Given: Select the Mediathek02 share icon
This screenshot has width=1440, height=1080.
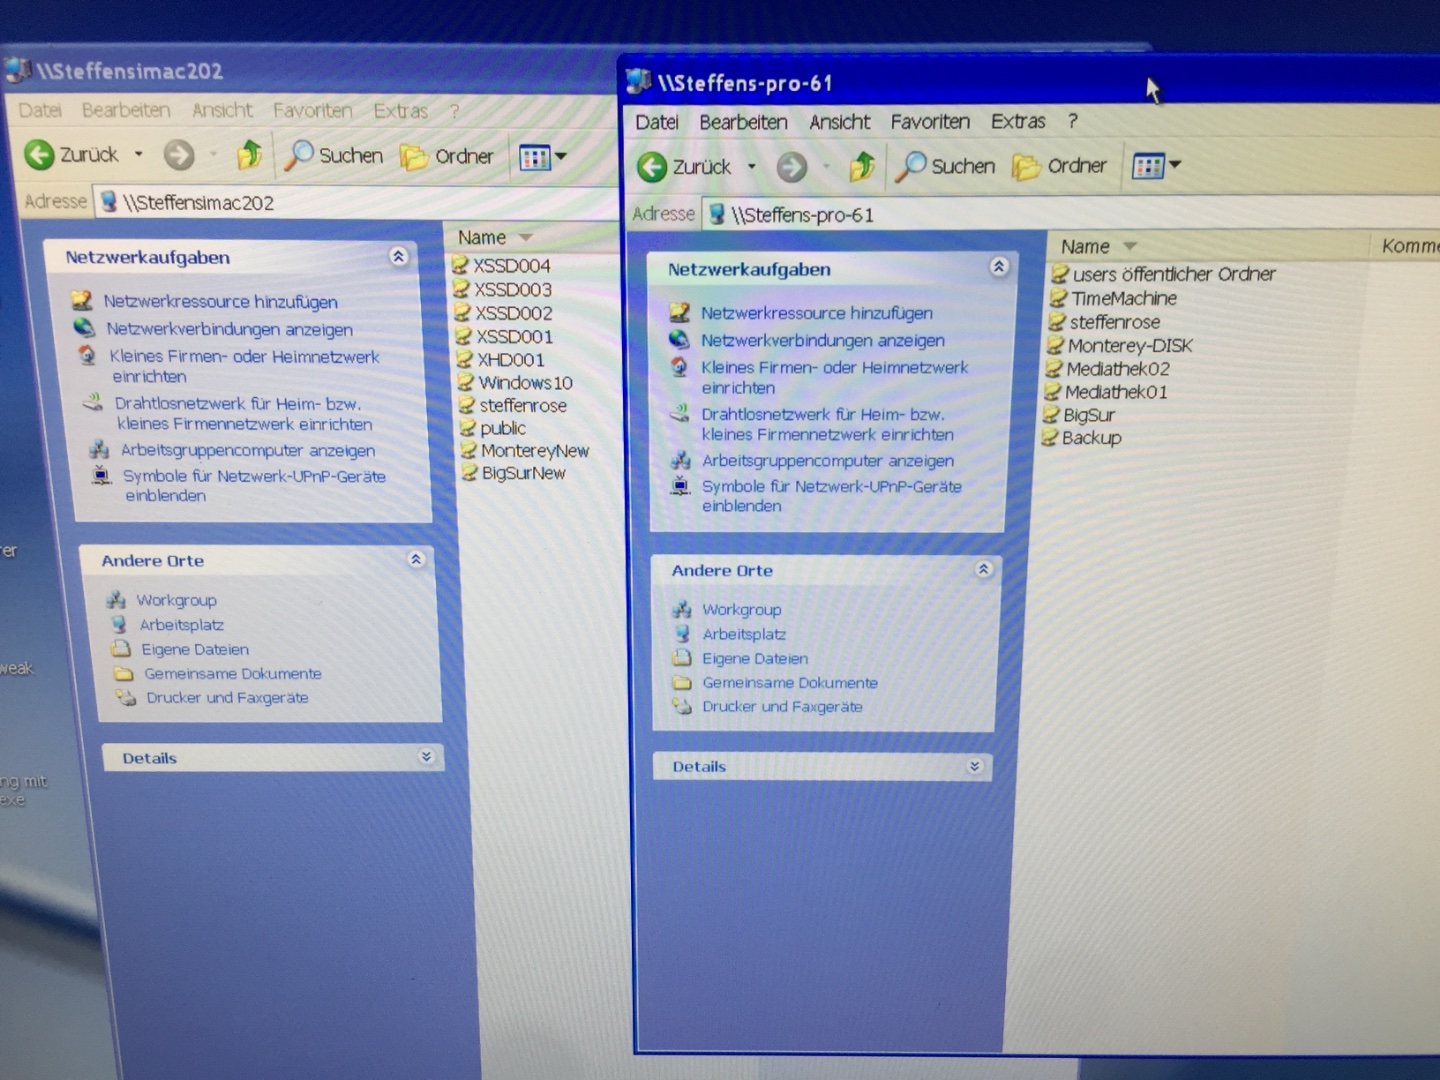Looking at the screenshot, I should pos(1053,369).
